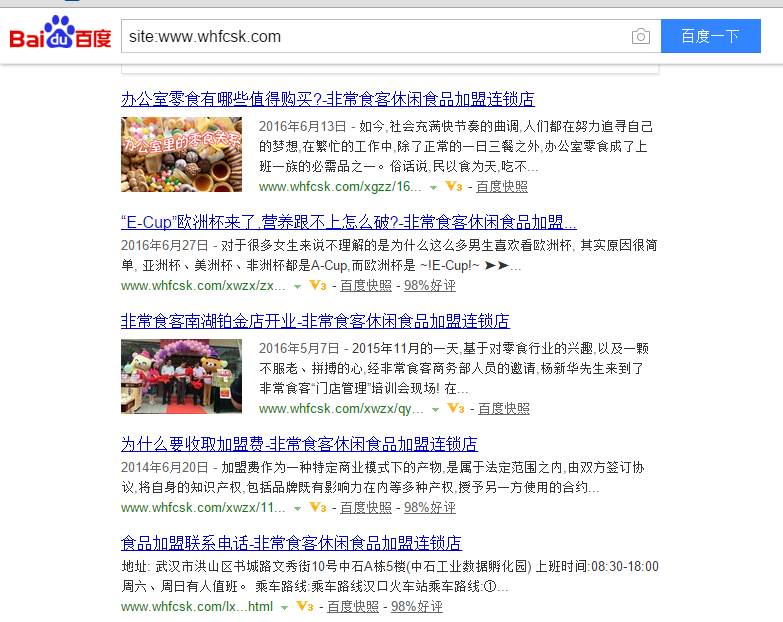The width and height of the screenshot is (783, 622).
Task: Open camera image search icon
Action: (x=641, y=36)
